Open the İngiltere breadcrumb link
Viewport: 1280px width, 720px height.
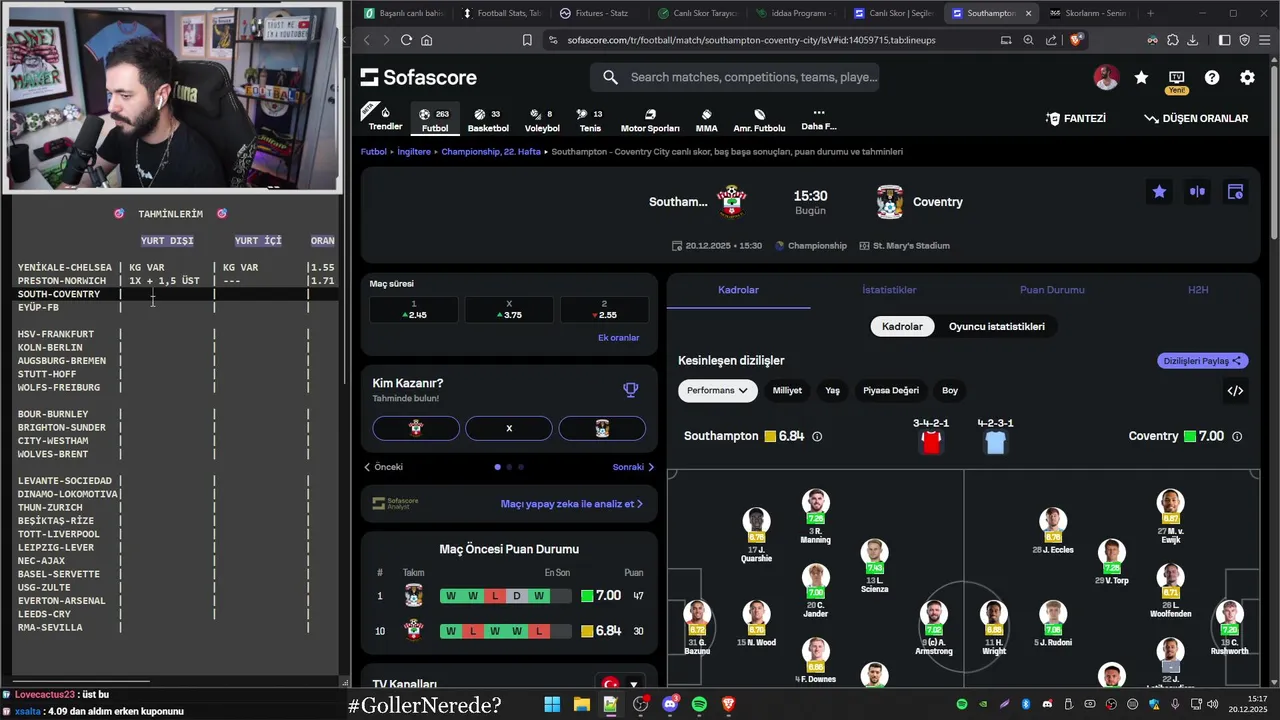414,152
